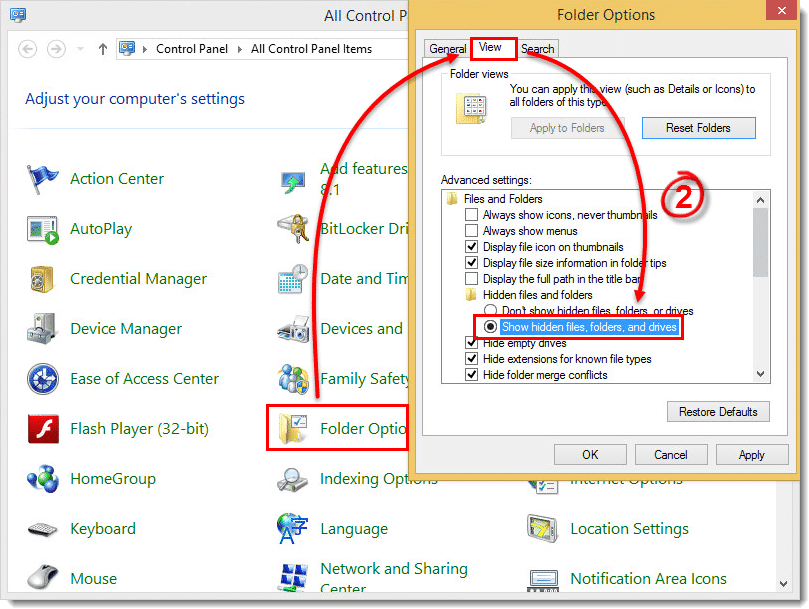Image resolution: width=809 pixels, height=609 pixels.
Task: Click the address bar computer icon
Action: tap(127, 49)
